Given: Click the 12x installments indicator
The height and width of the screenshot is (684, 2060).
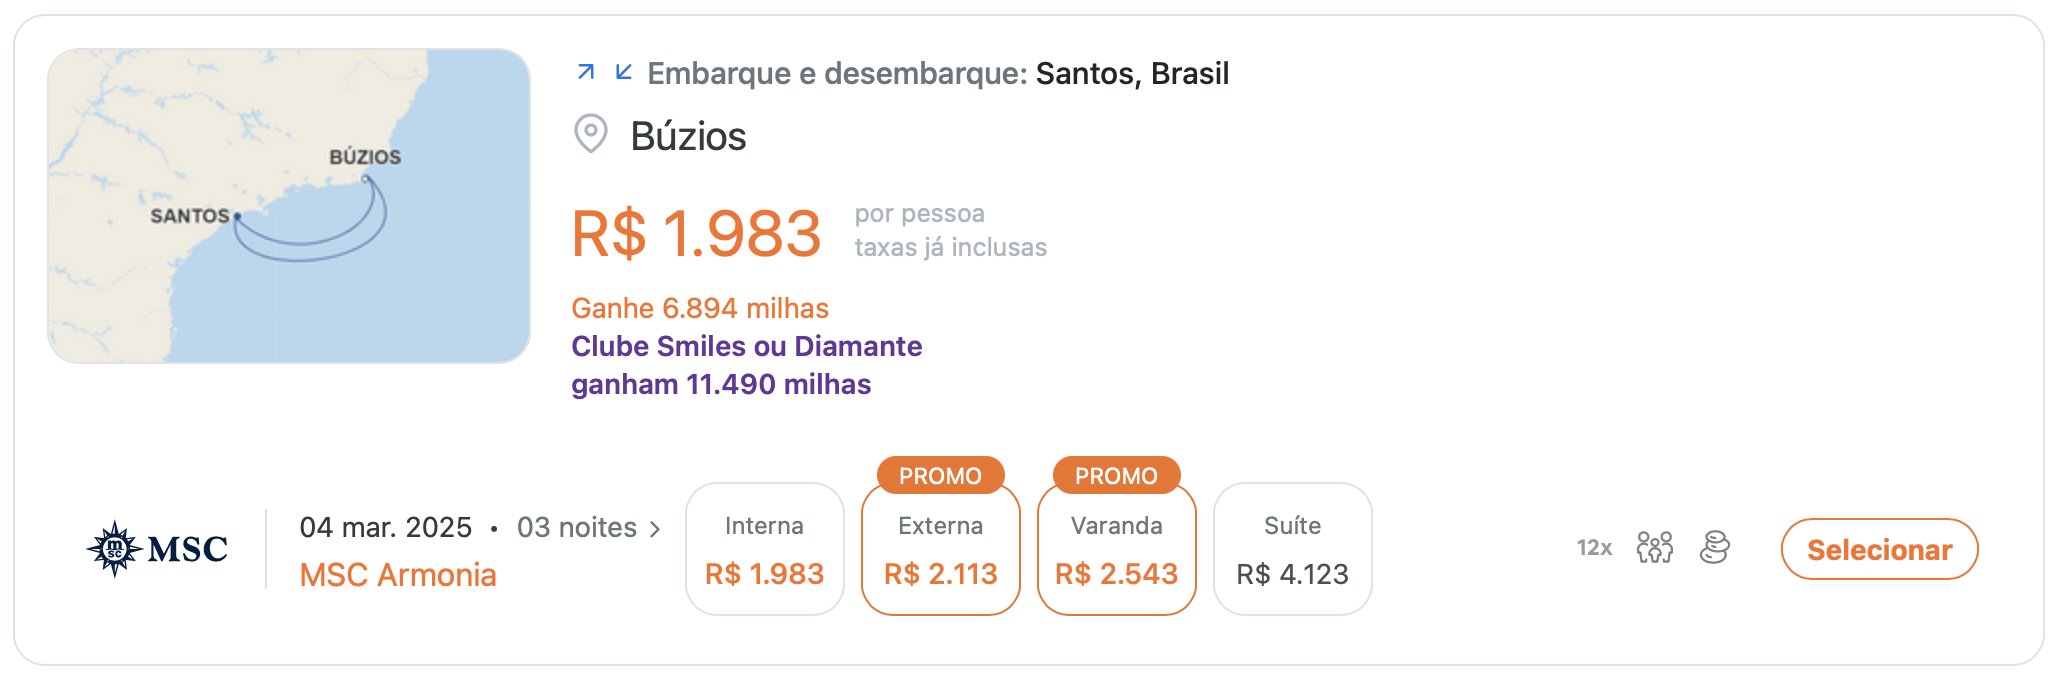Looking at the screenshot, I should (1594, 548).
